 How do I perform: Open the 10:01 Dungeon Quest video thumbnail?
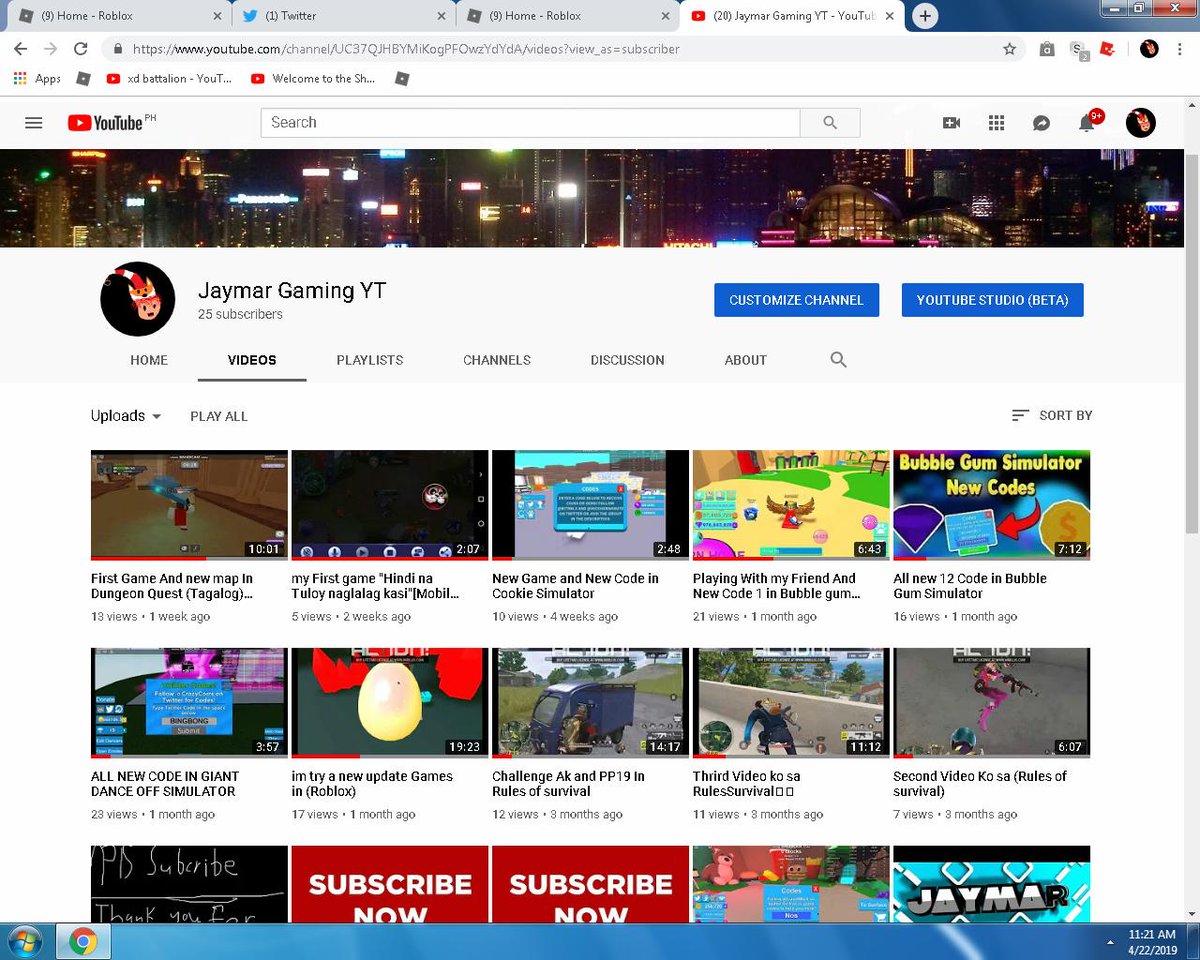click(x=189, y=505)
